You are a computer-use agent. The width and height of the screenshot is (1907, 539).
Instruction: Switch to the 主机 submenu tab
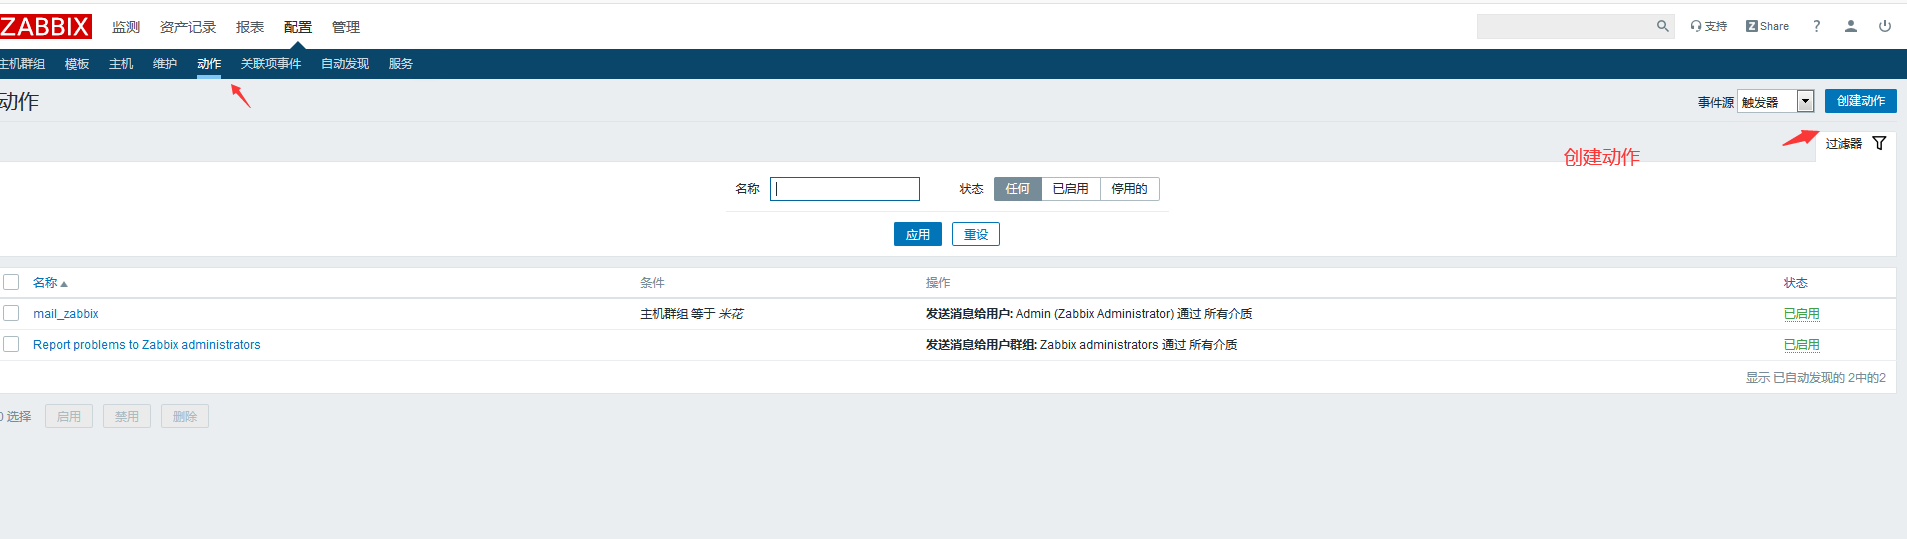tap(121, 64)
